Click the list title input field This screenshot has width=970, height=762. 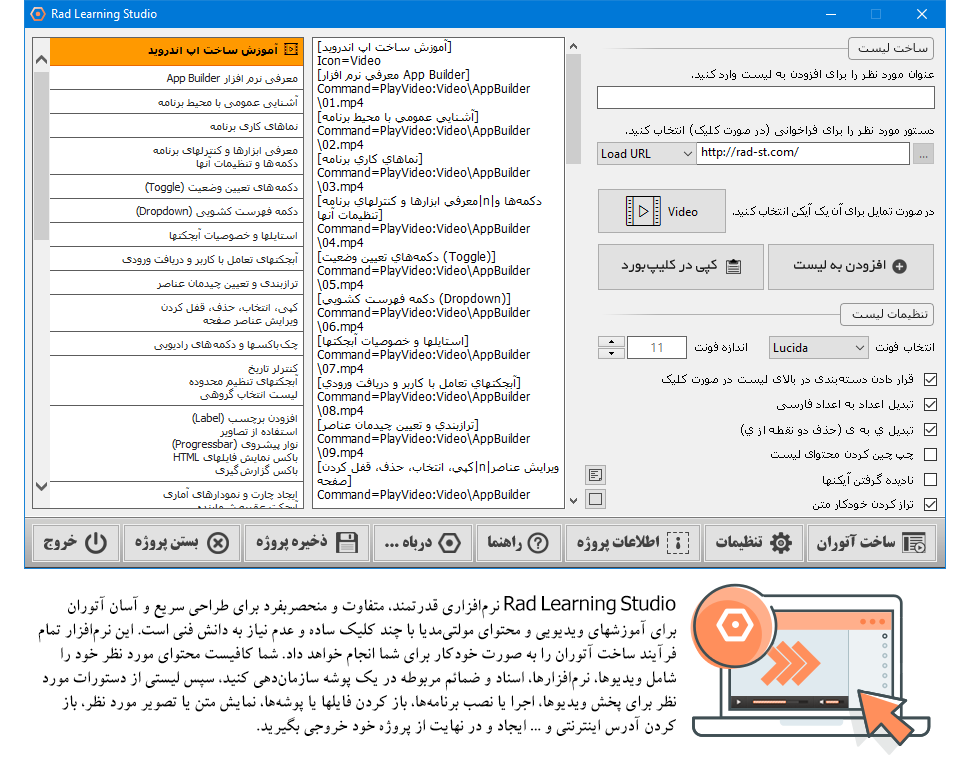pyautogui.click(x=766, y=98)
